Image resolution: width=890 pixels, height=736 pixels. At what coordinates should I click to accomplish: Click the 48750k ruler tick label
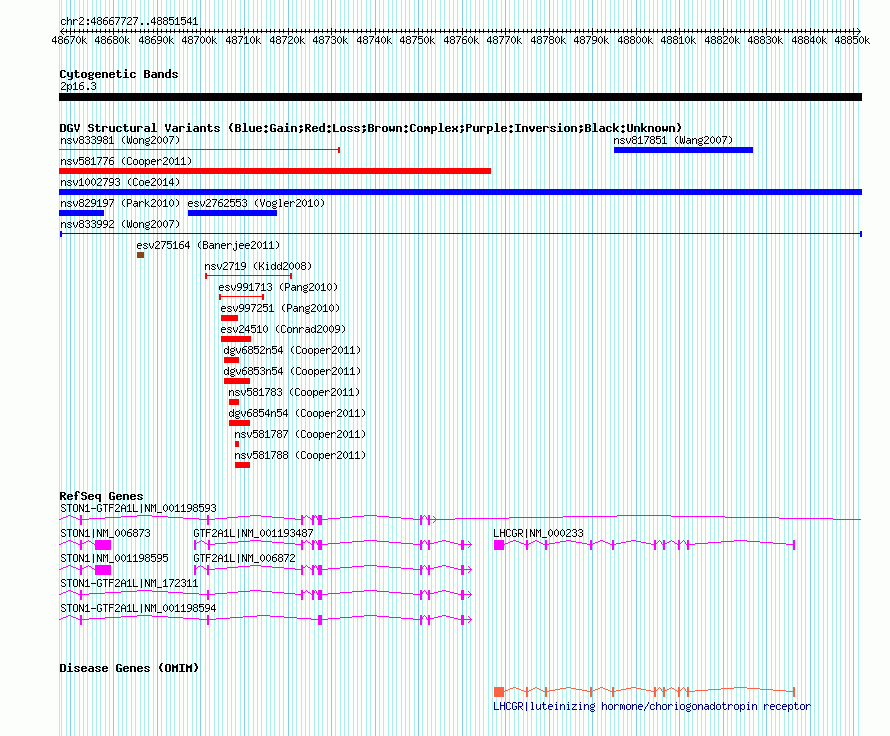pos(417,40)
